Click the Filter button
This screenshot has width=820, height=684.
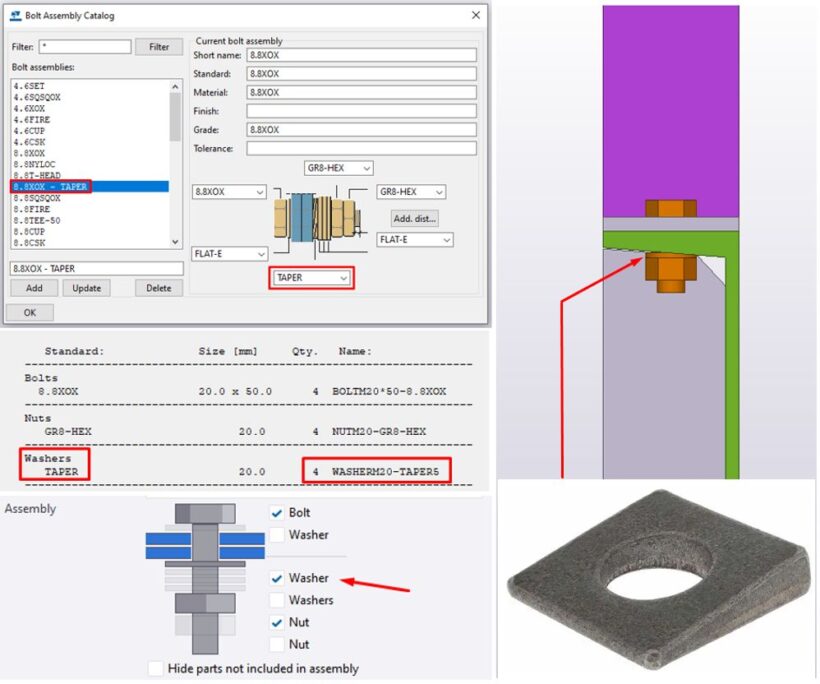[x=158, y=46]
